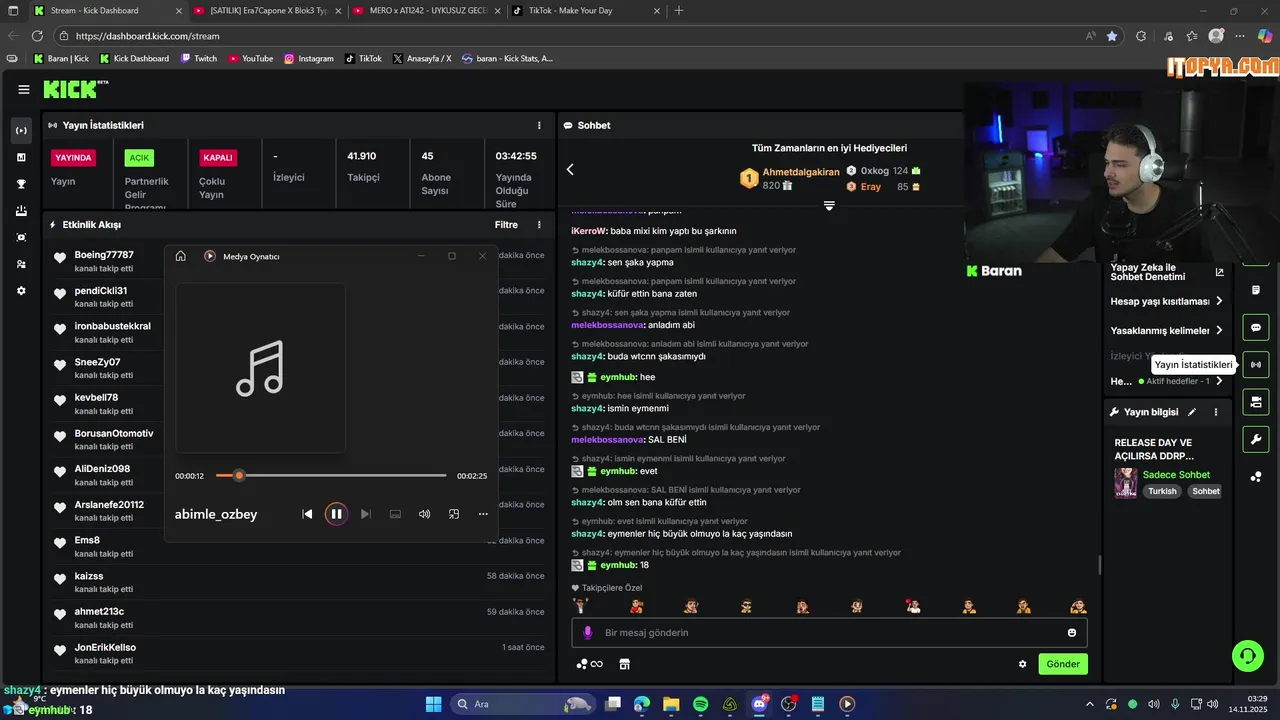Open Discord from the taskbar
This screenshot has width=1280, height=720.
click(x=759, y=704)
